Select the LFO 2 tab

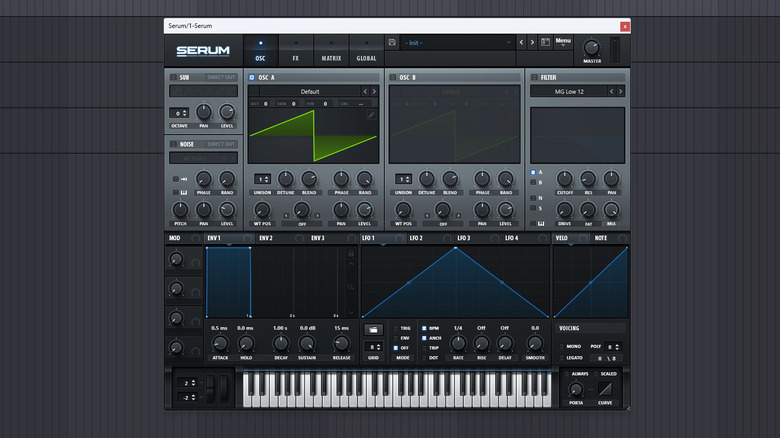pos(415,238)
